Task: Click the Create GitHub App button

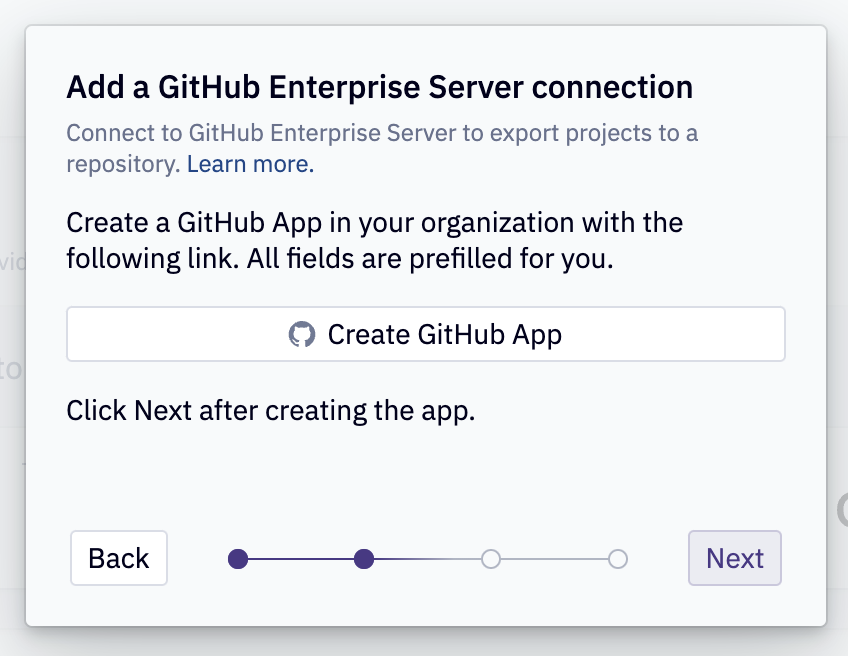Action: [x=425, y=333]
